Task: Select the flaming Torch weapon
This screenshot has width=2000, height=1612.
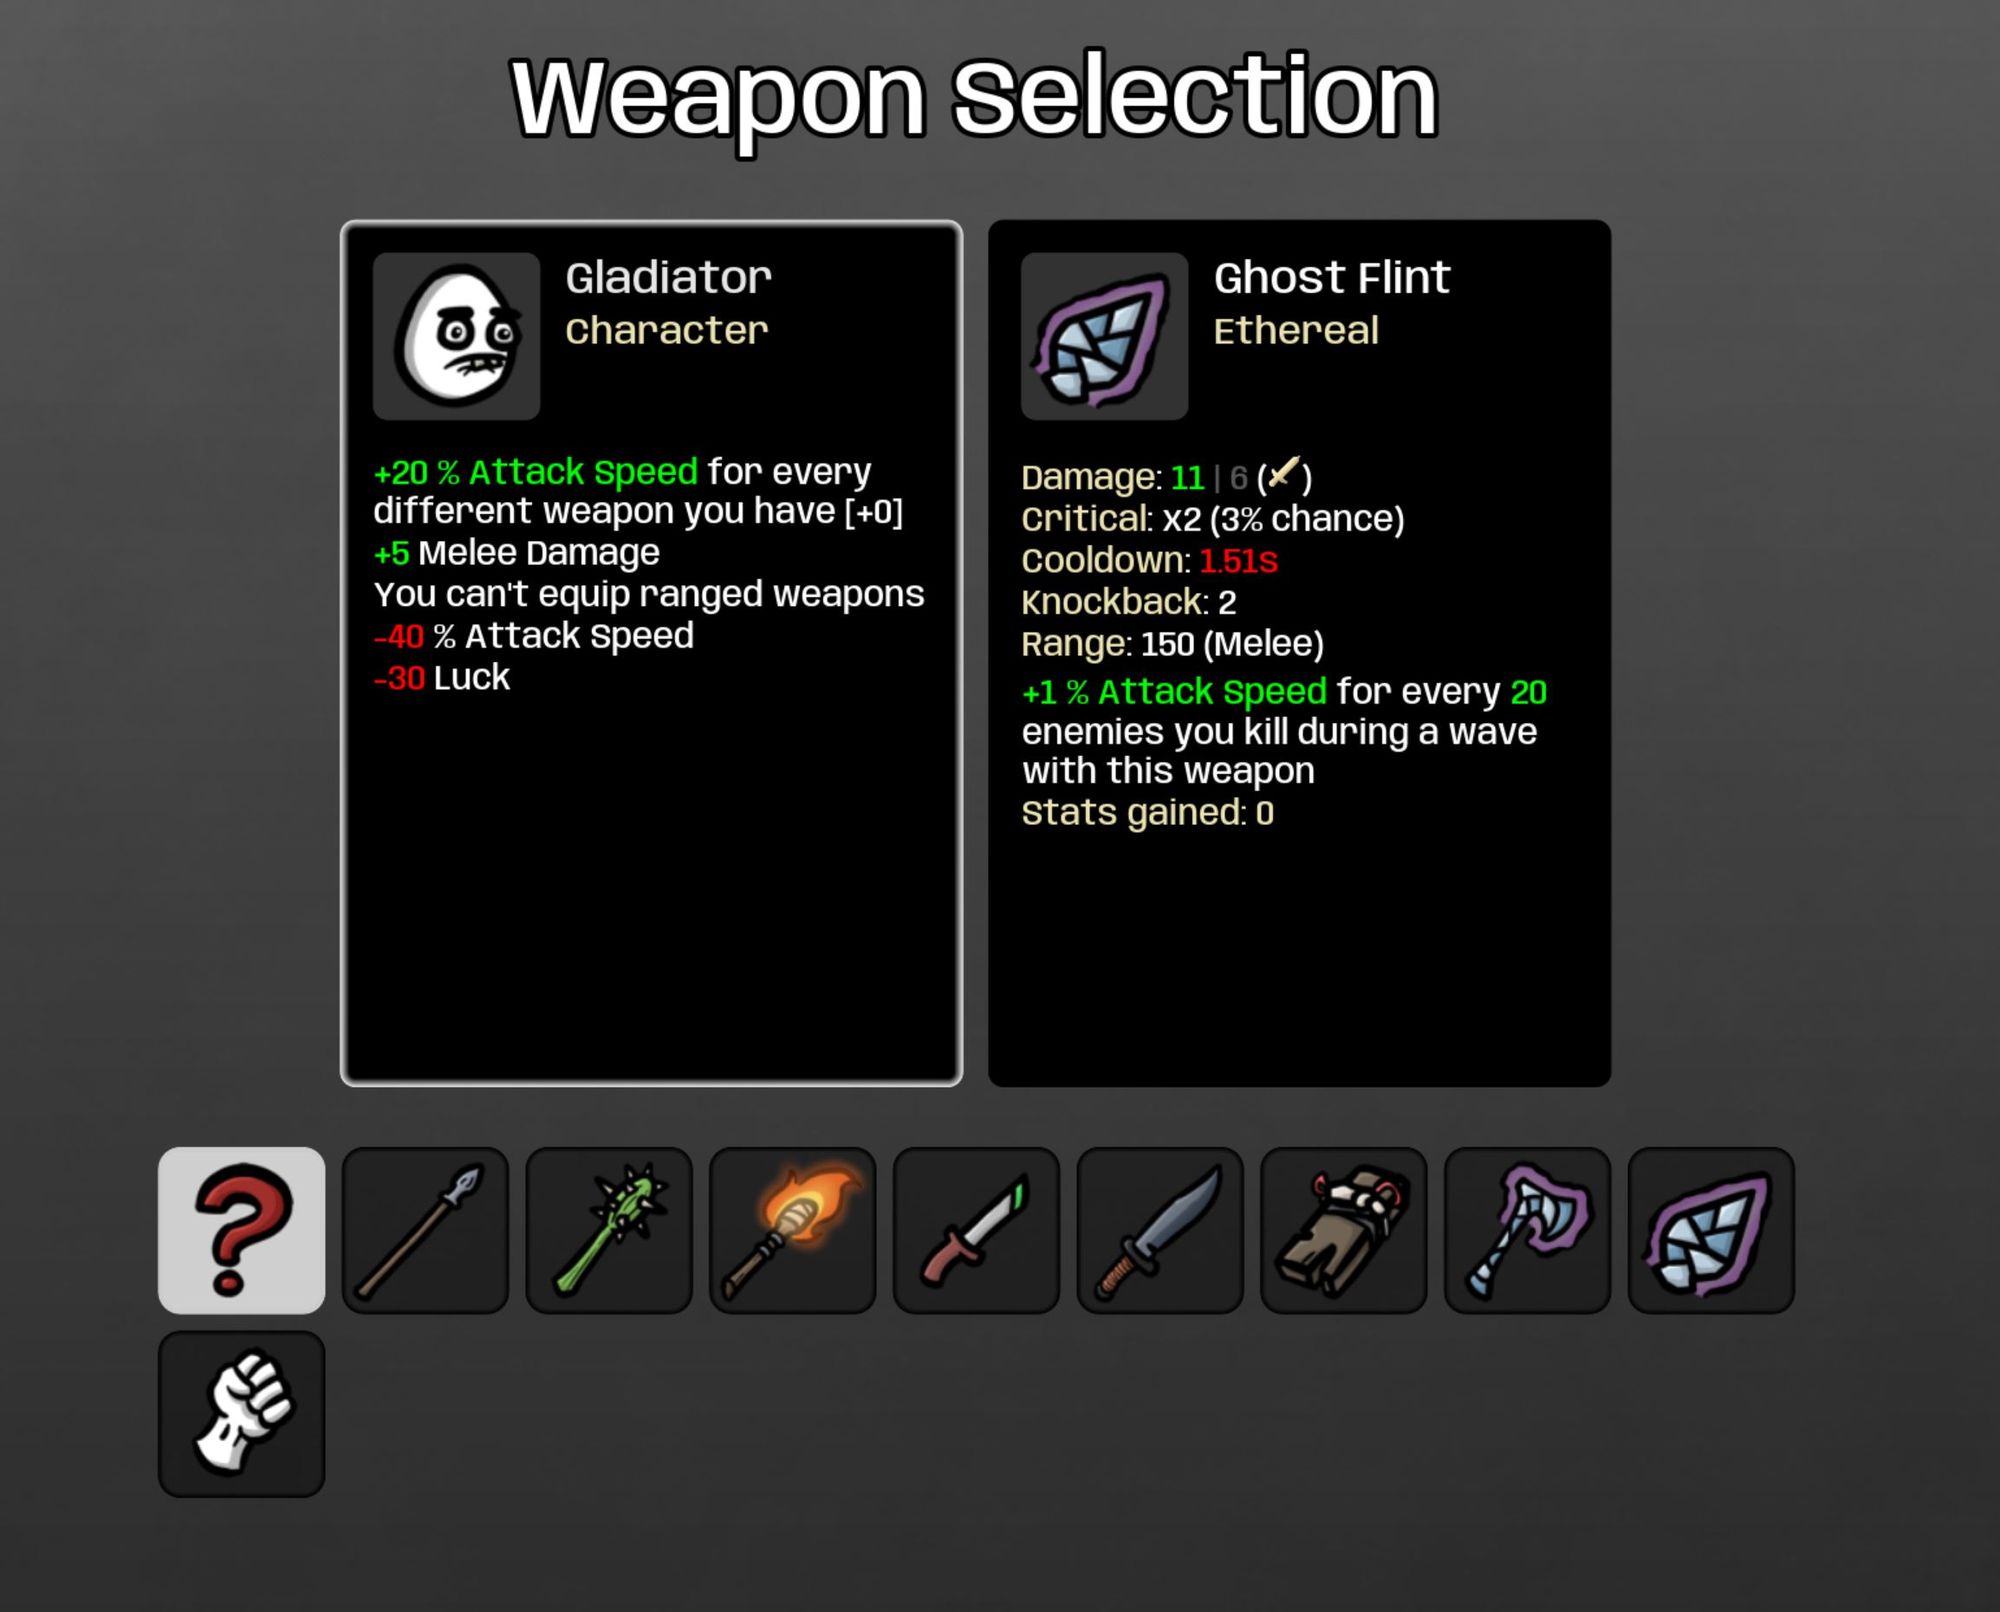Action: [x=793, y=1230]
